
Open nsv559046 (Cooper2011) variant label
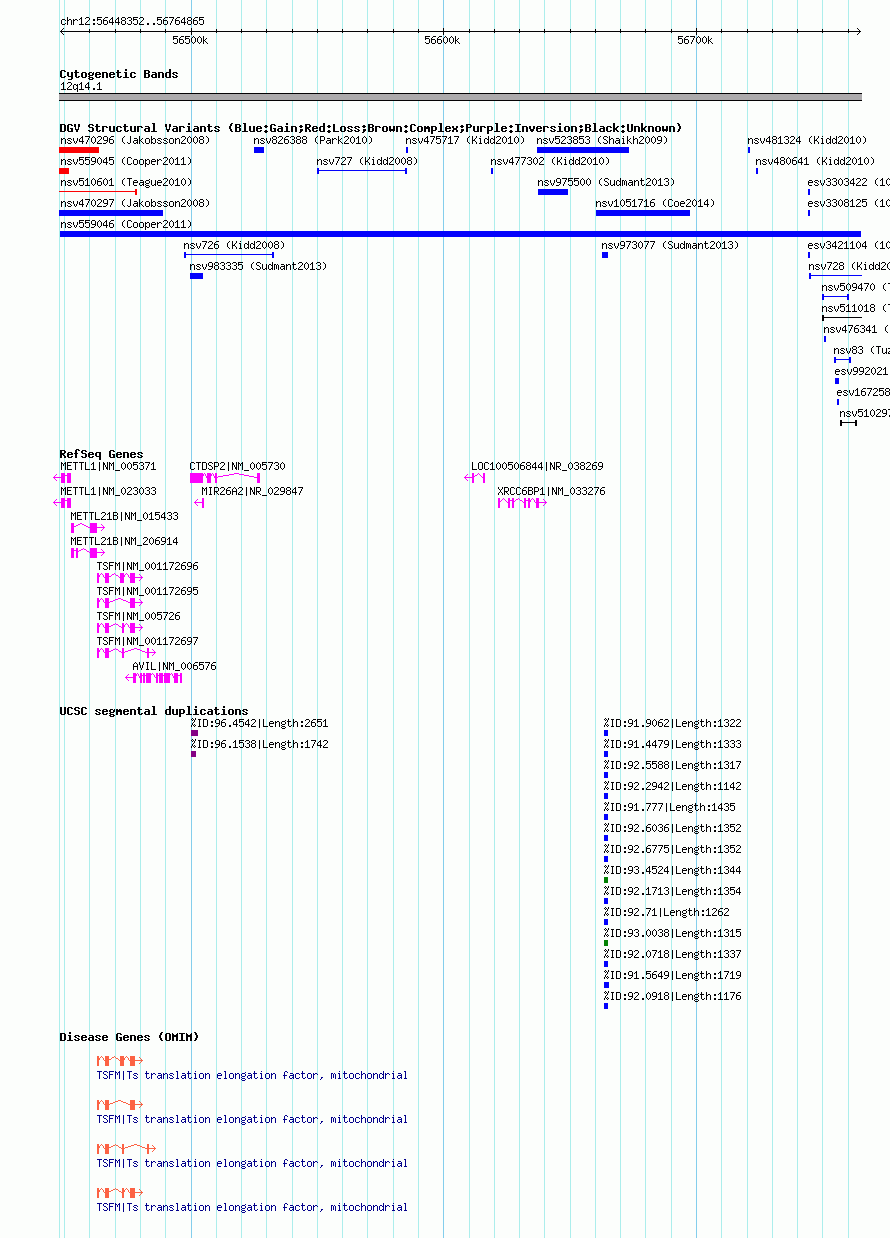126,225
